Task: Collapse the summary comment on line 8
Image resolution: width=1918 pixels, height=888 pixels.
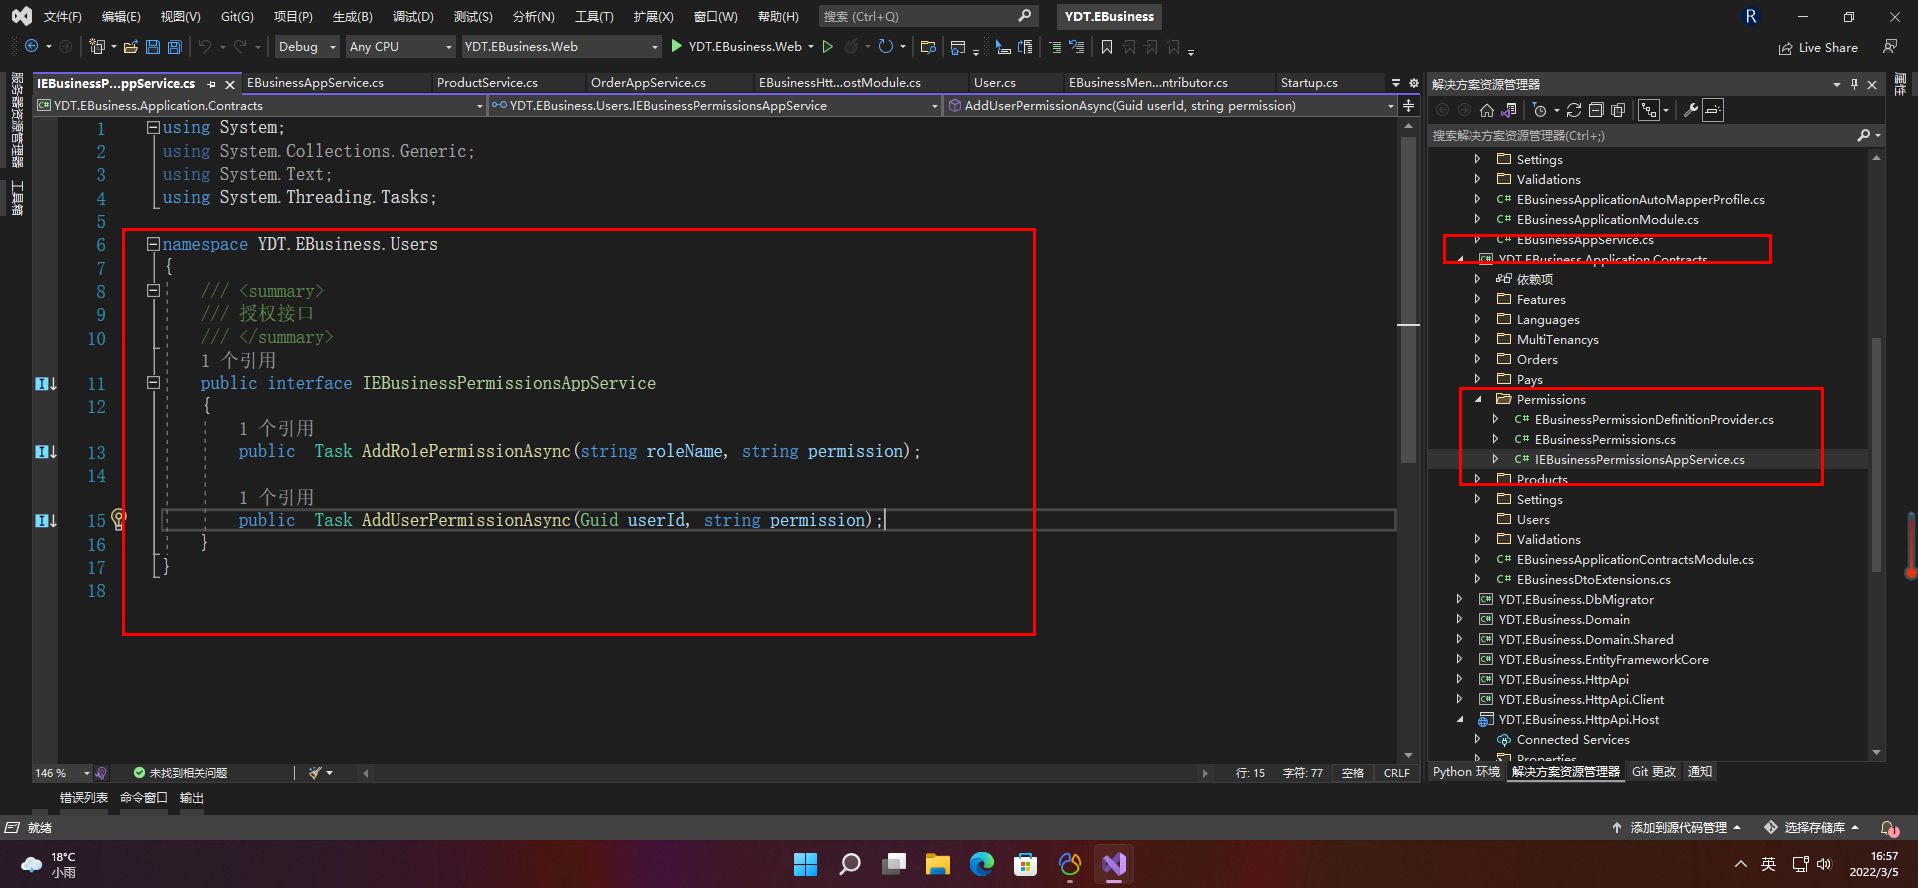Action: 153,290
